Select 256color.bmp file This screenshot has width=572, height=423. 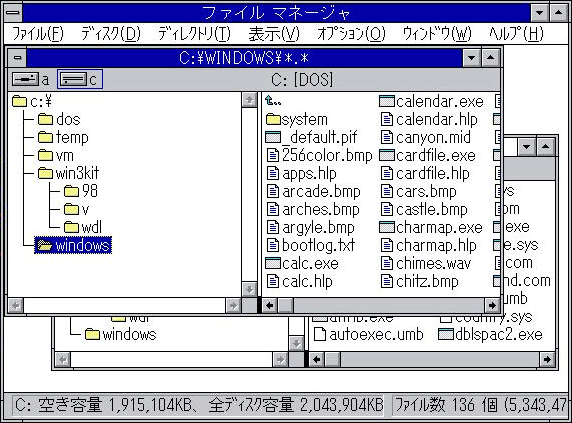coord(319,155)
